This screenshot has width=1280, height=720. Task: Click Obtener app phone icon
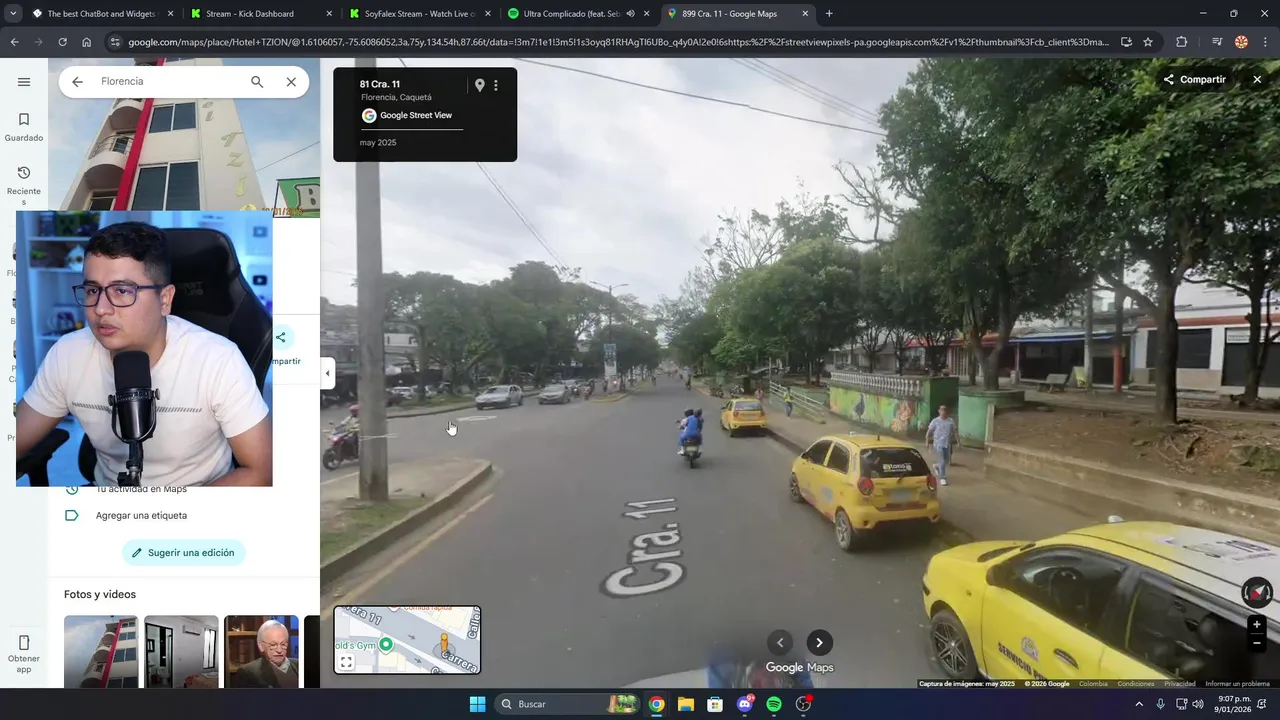[24, 643]
